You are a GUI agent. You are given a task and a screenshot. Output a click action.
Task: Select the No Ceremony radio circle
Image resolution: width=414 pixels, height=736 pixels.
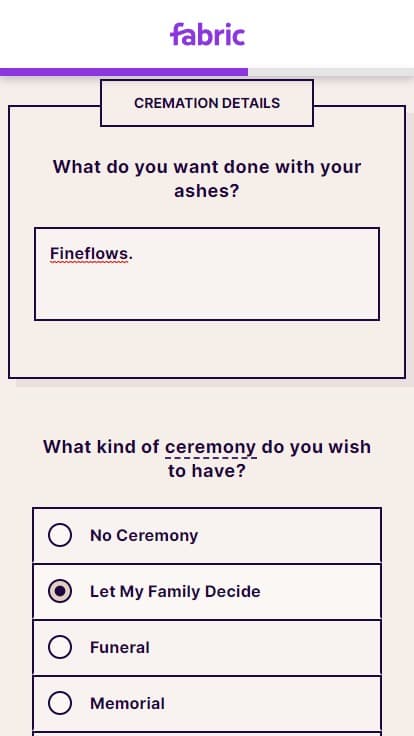click(60, 535)
